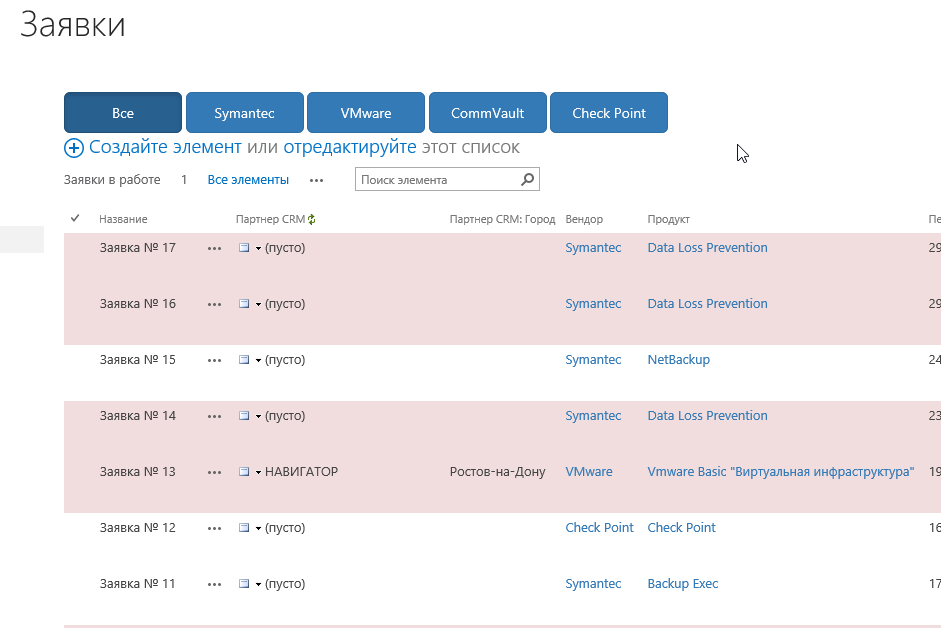Switch to the Все элементы view
941x628 pixels.
[248, 180]
